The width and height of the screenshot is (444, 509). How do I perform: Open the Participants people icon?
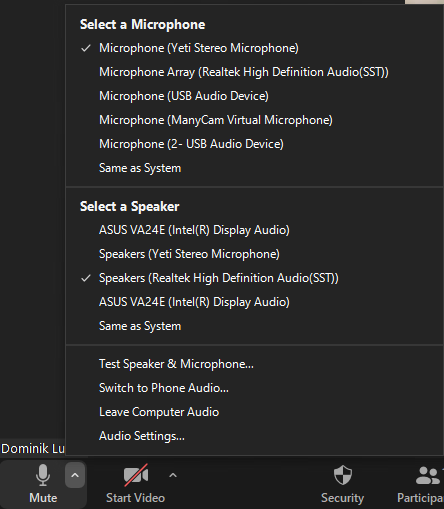428,475
